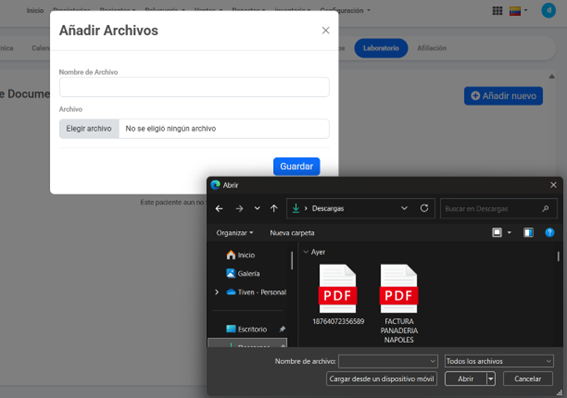Open the view options dropdown arrow
The width and height of the screenshot is (567, 398).
pyautogui.click(x=509, y=232)
